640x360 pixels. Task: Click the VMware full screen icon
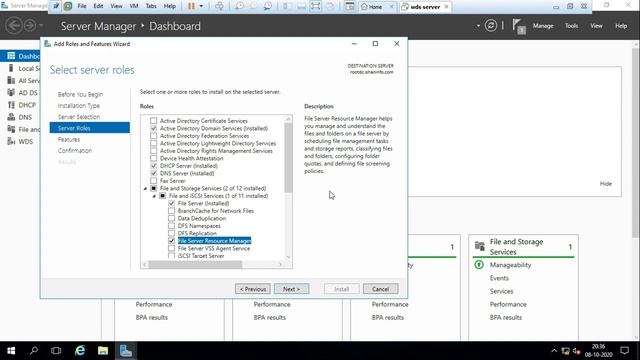[316, 6]
